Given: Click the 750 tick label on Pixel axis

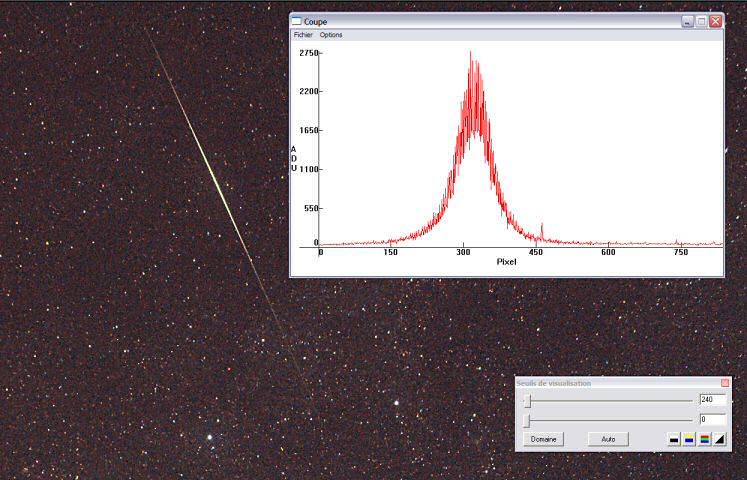Looking at the screenshot, I should coord(681,252).
